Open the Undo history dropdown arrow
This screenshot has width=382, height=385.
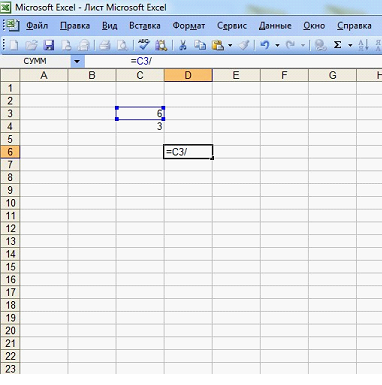pyautogui.click(x=277, y=45)
